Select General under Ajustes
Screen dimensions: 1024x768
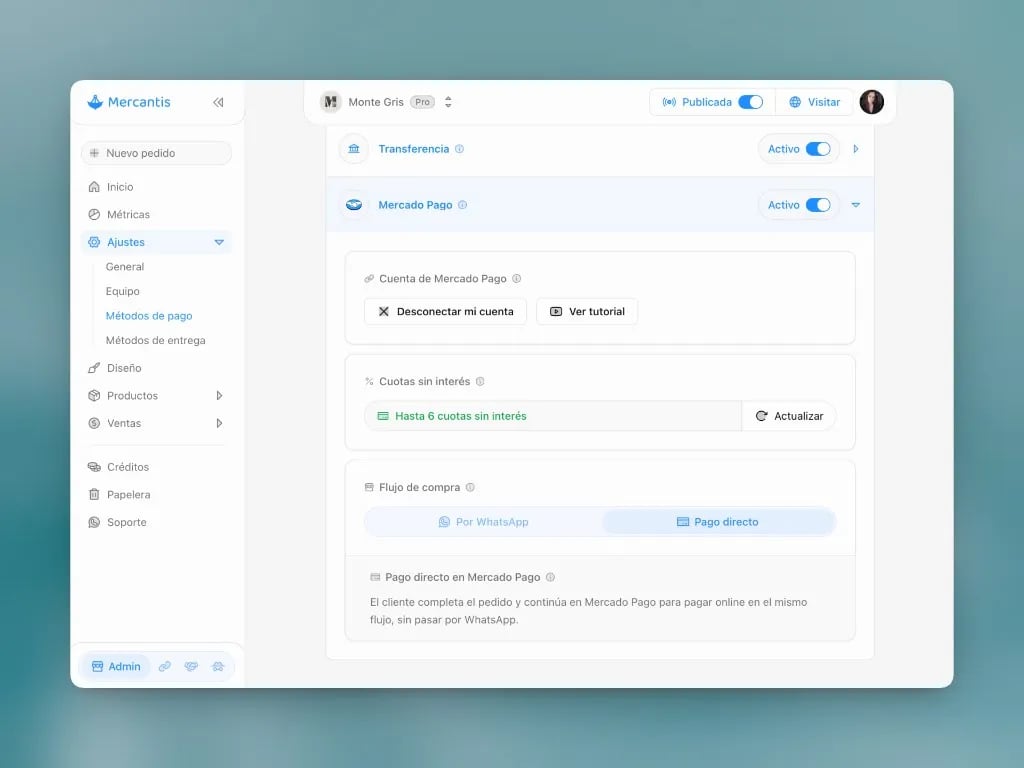tap(125, 266)
